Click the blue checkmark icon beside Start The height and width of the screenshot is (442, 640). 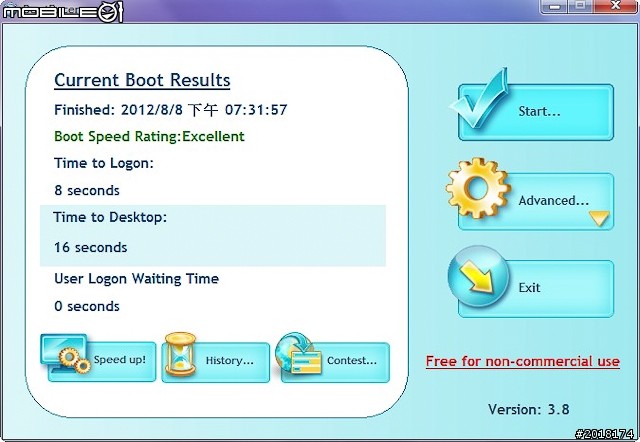[x=486, y=110]
